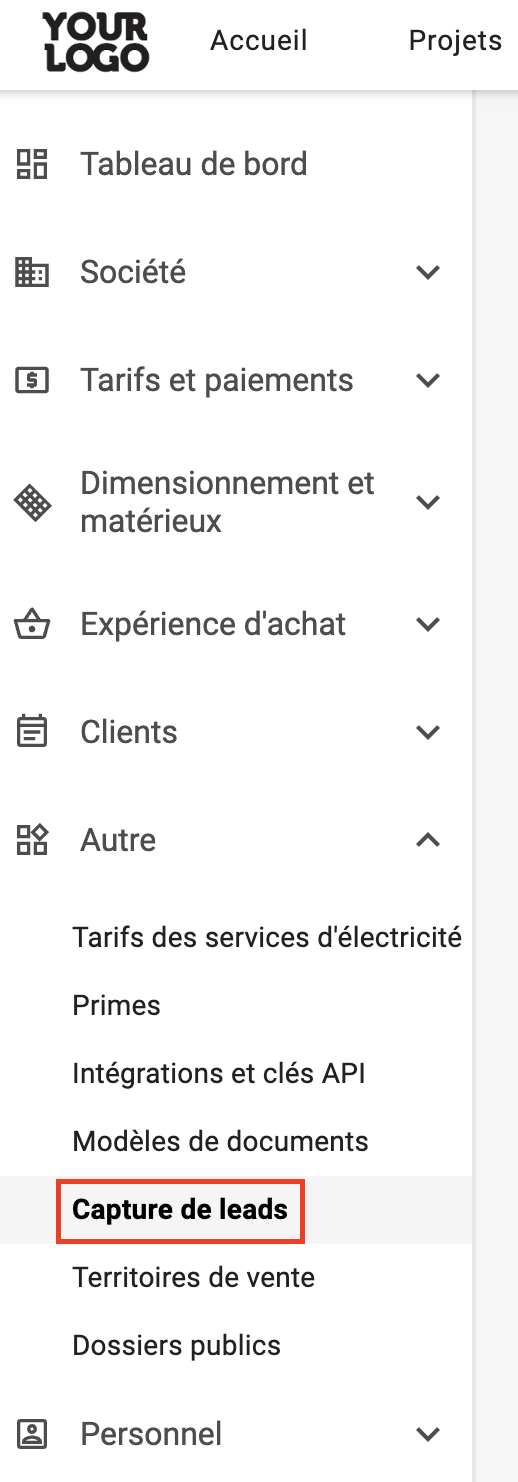The image size is (518, 1482).
Task: Click the Autre widgets icon
Action: click(32, 840)
